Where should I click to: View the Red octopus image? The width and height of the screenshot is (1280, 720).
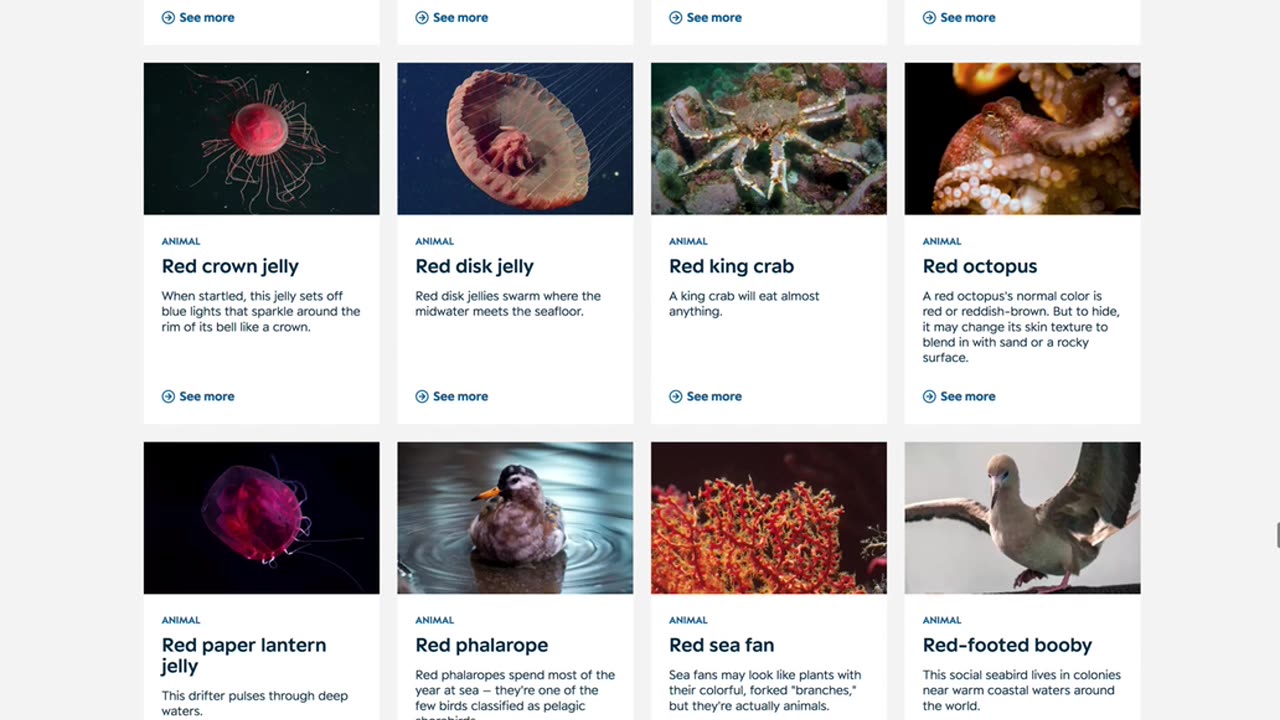1022,139
